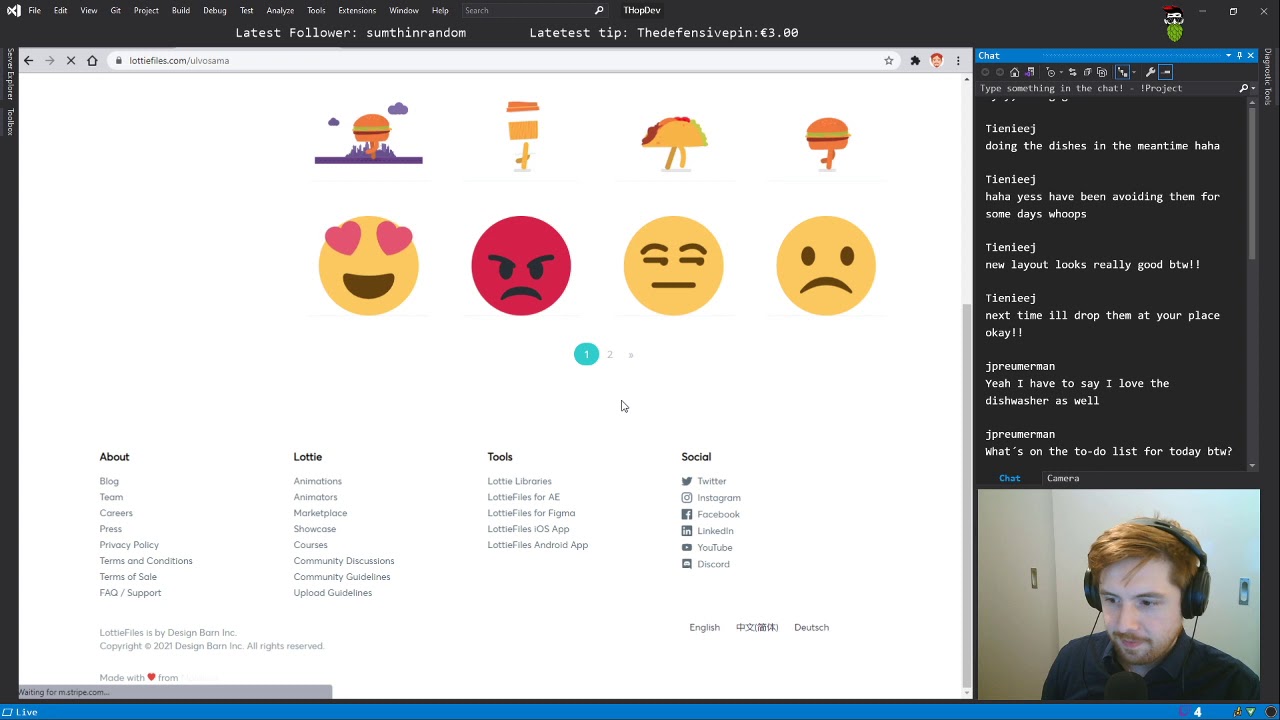Click the Visual Studio logo icon
Screen dimensions: 1280x720
(13, 11)
